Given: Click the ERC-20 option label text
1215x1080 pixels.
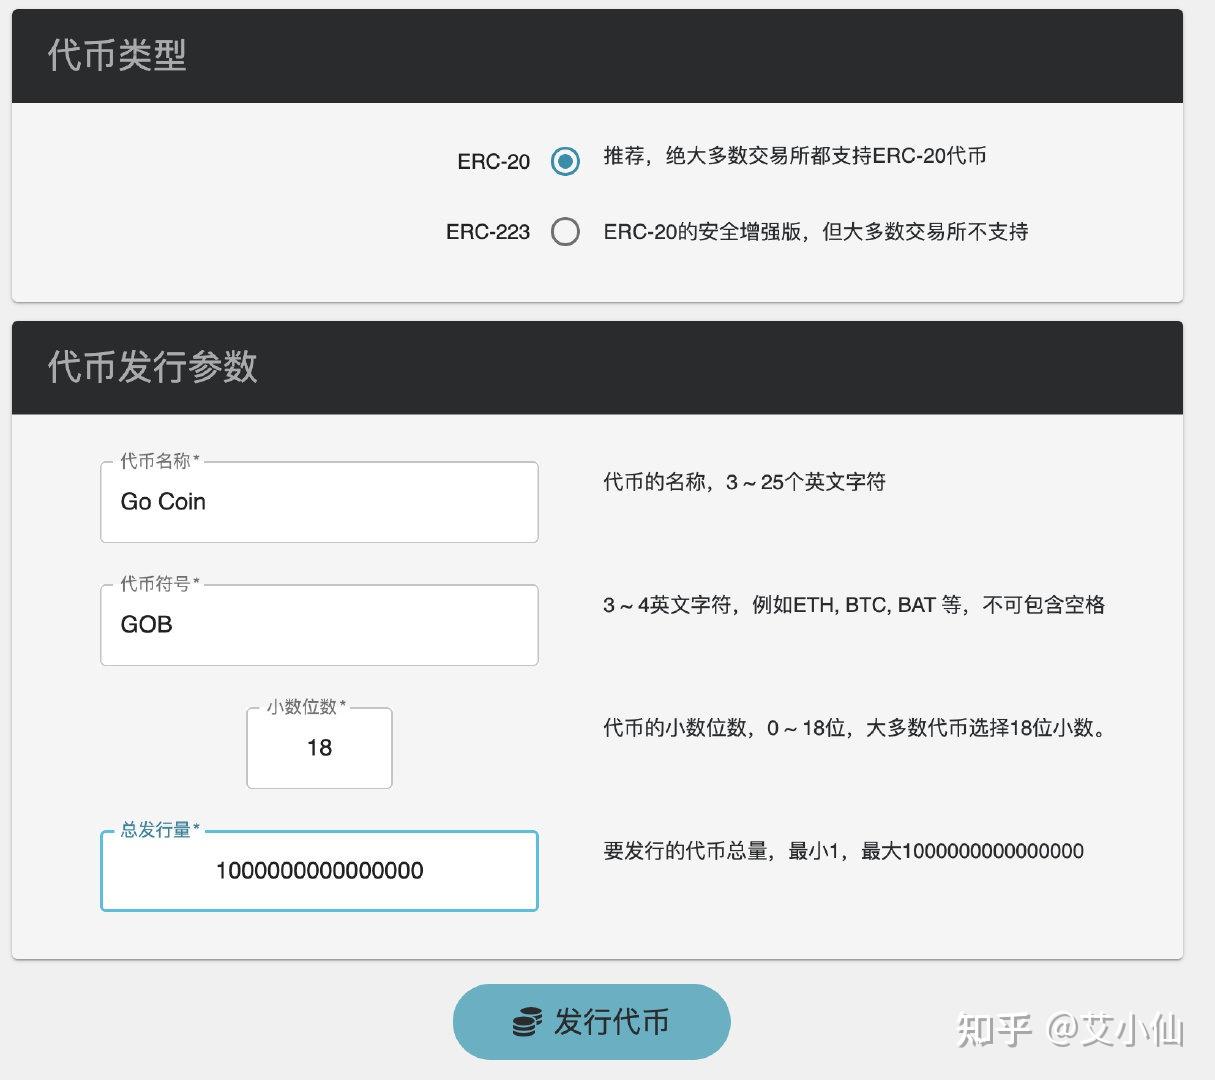Looking at the screenshot, I should tap(494, 161).
